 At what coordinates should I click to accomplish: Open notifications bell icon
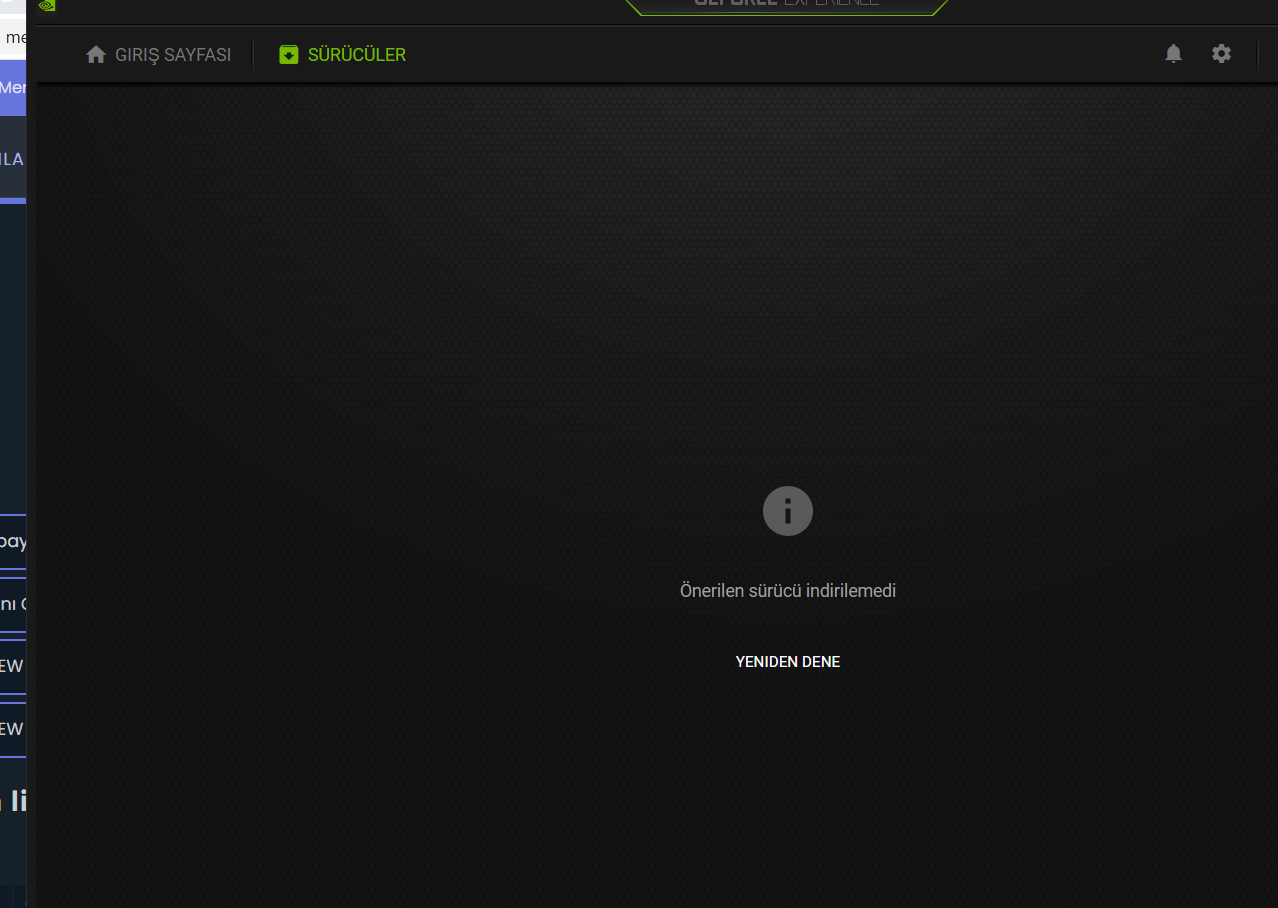tap(1174, 54)
